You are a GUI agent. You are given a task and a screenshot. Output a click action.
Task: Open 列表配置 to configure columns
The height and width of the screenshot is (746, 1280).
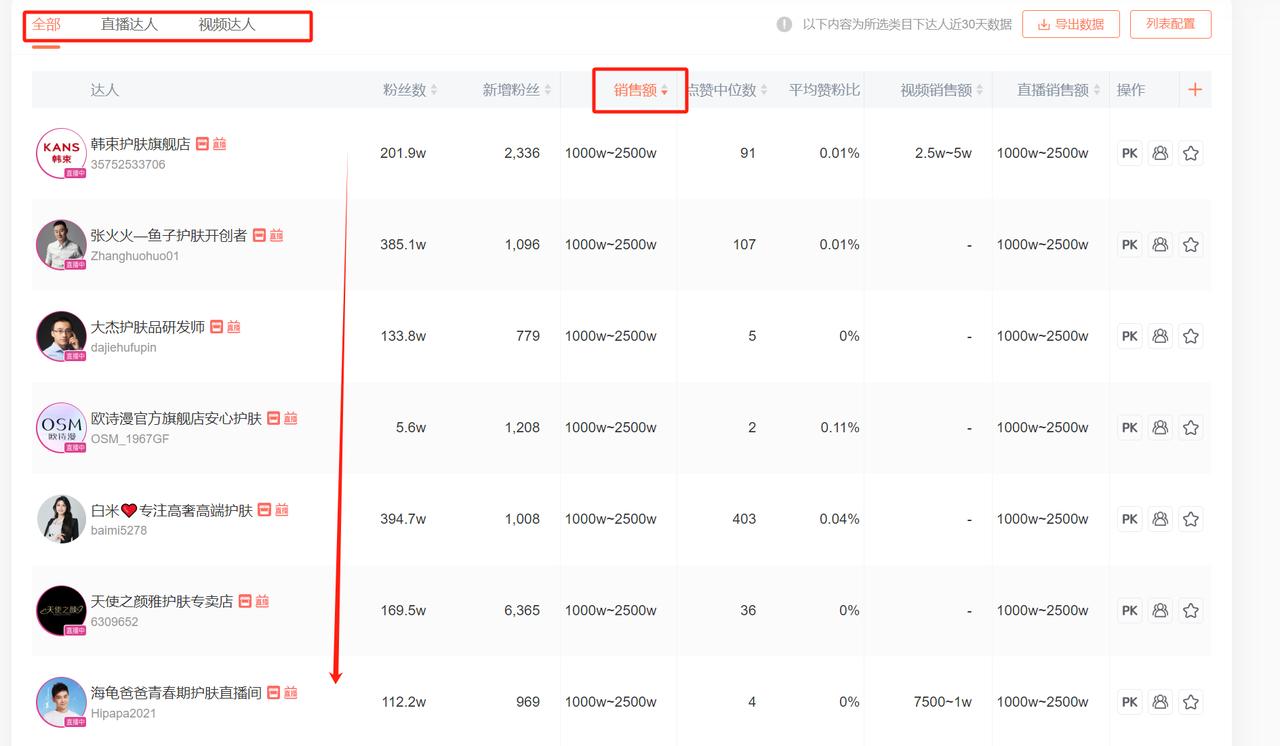coord(1170,24)
